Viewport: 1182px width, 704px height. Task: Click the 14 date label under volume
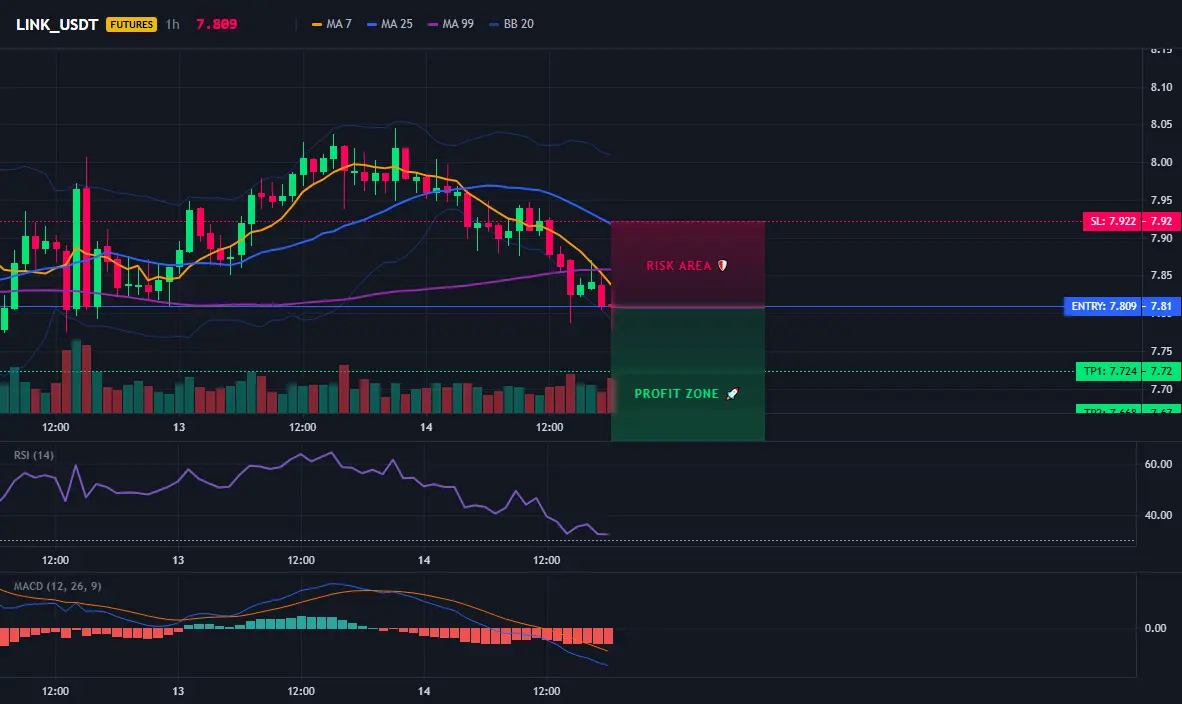click(x=426, y=427)
